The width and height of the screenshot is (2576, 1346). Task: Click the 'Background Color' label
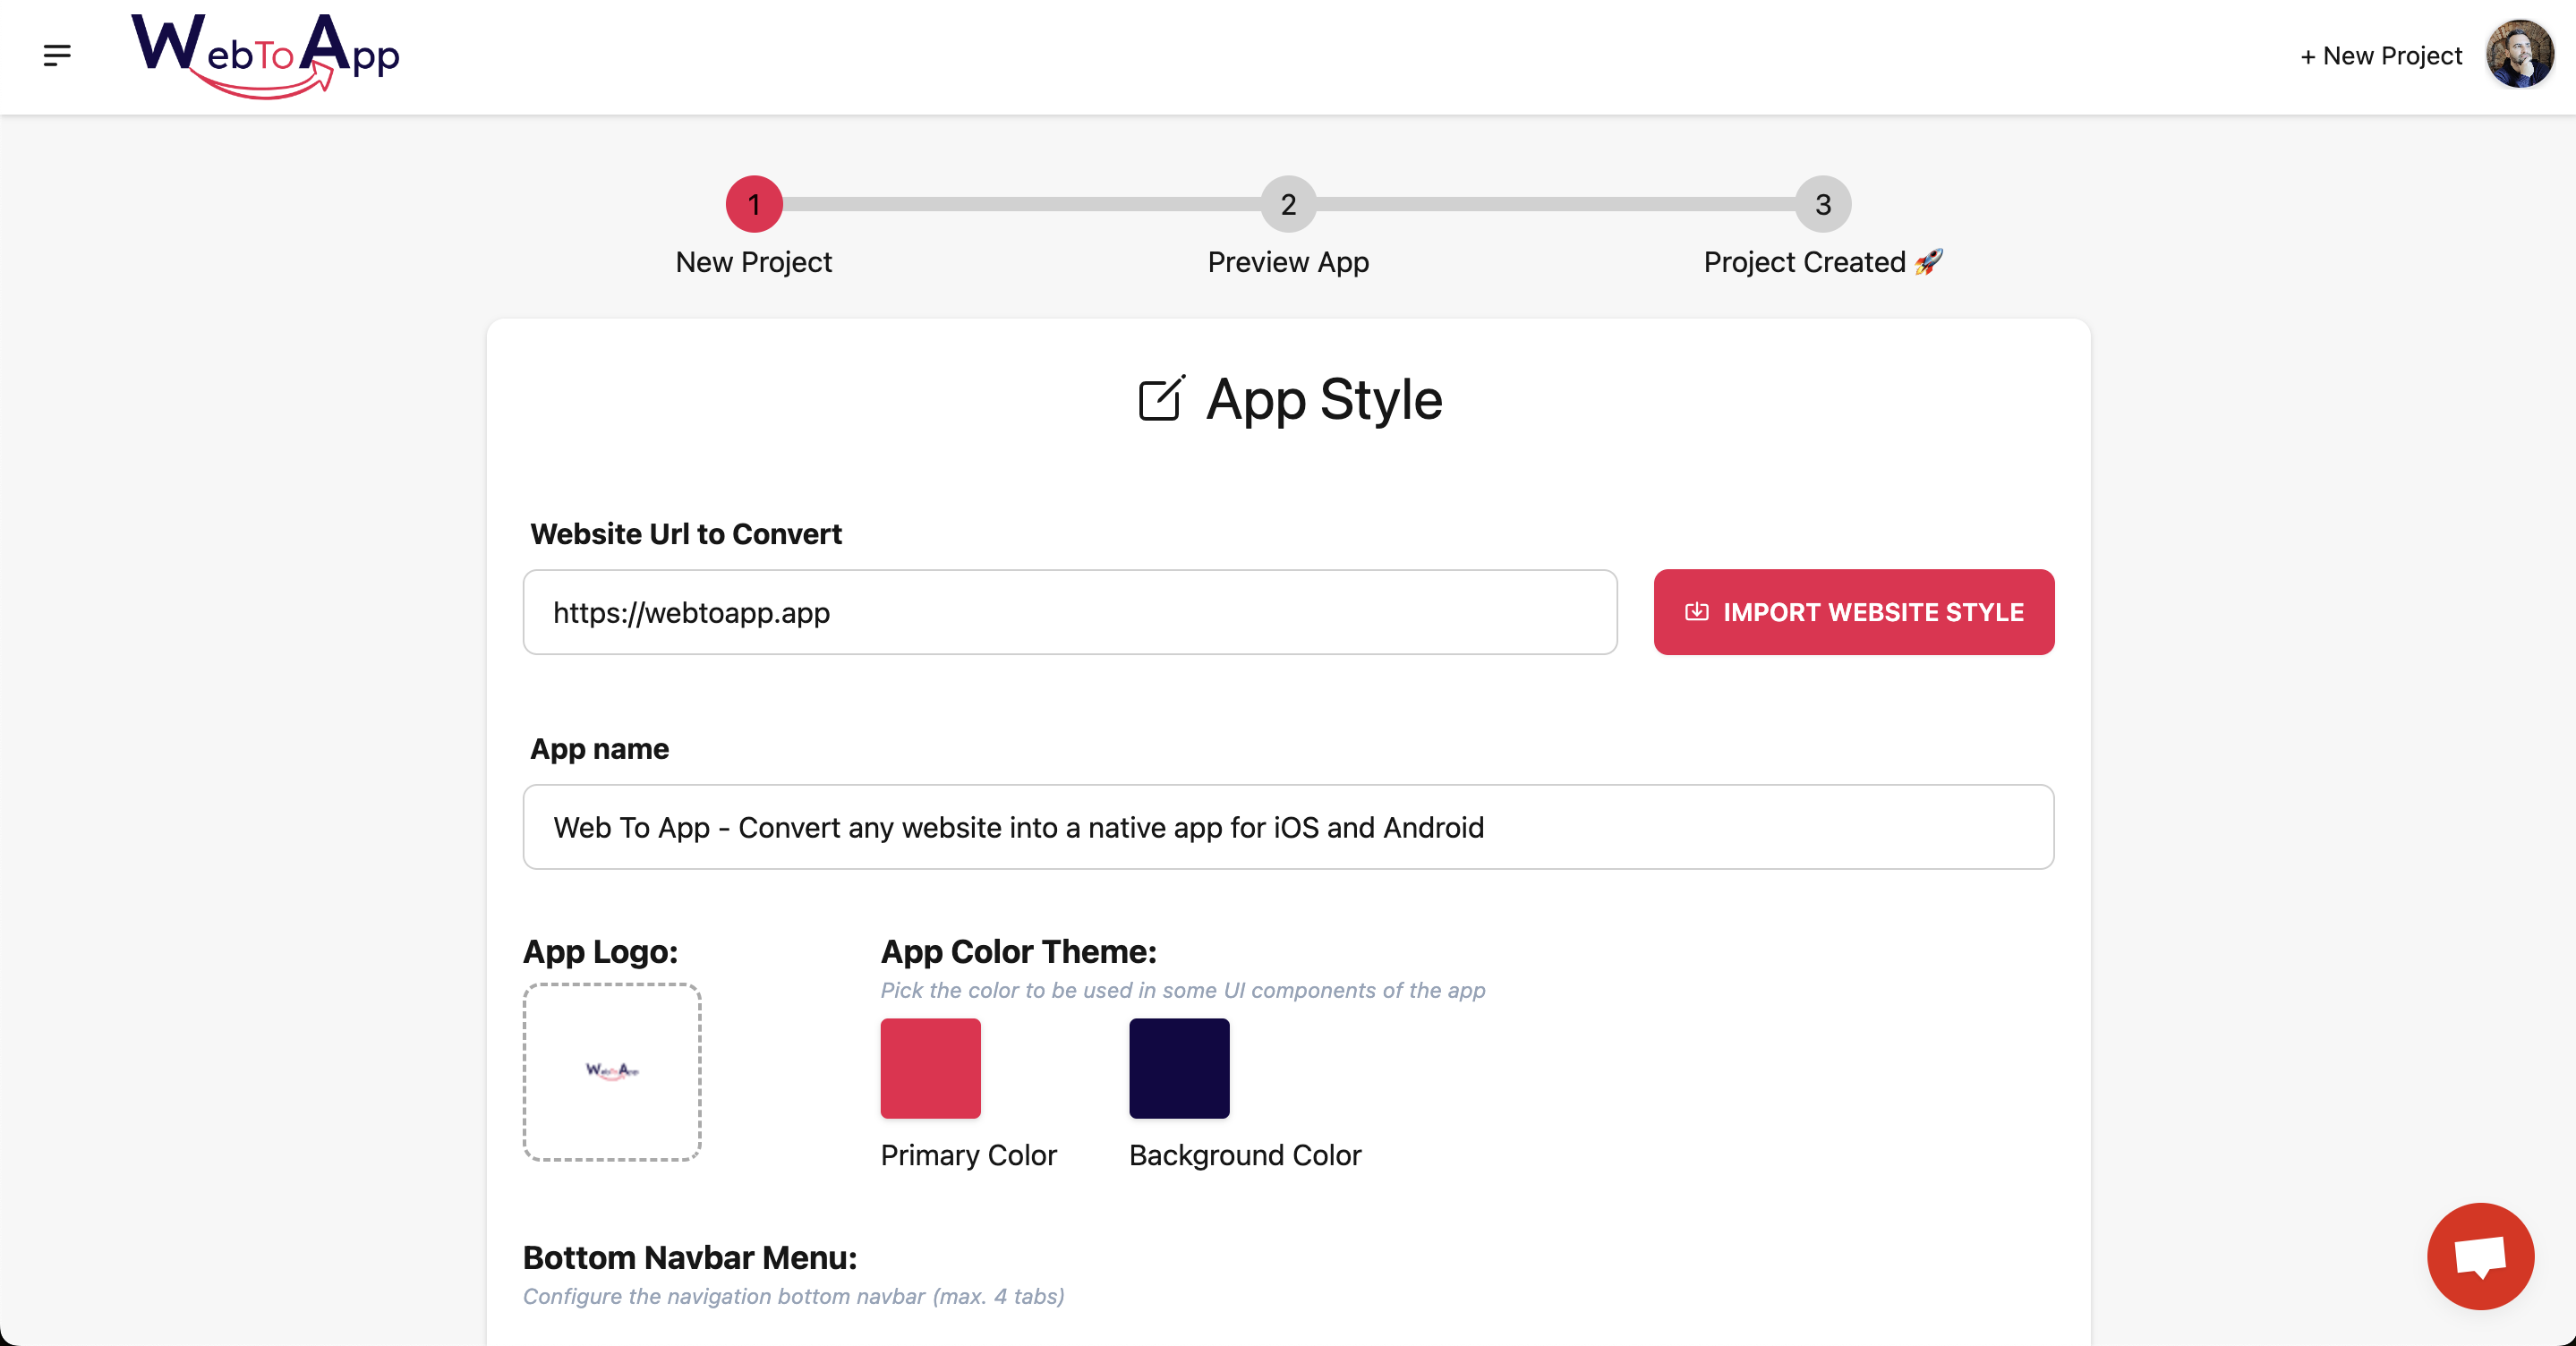click(x=1244, y=1155)
